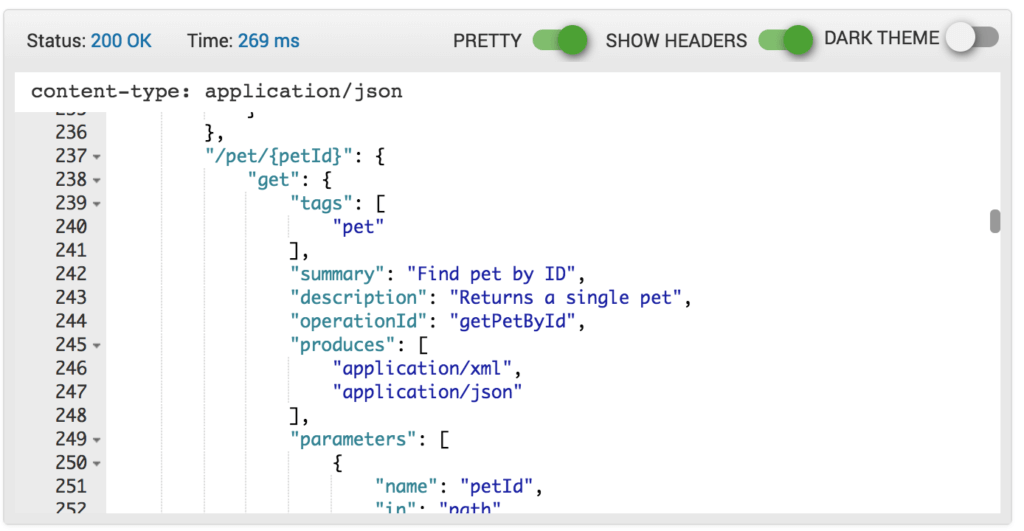The width and height of the screenshot is (1024, 531).
Task: Click the "Find pet by ID" value
Action: pos(491,274)
